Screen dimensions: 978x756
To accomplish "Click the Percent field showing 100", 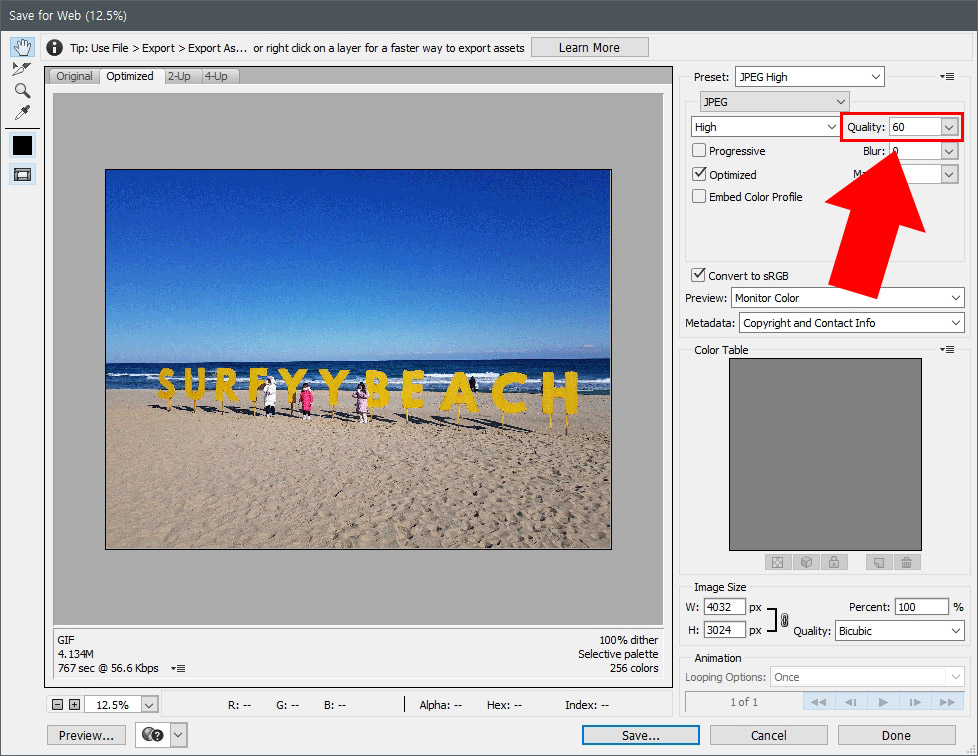I will point(921,606).
